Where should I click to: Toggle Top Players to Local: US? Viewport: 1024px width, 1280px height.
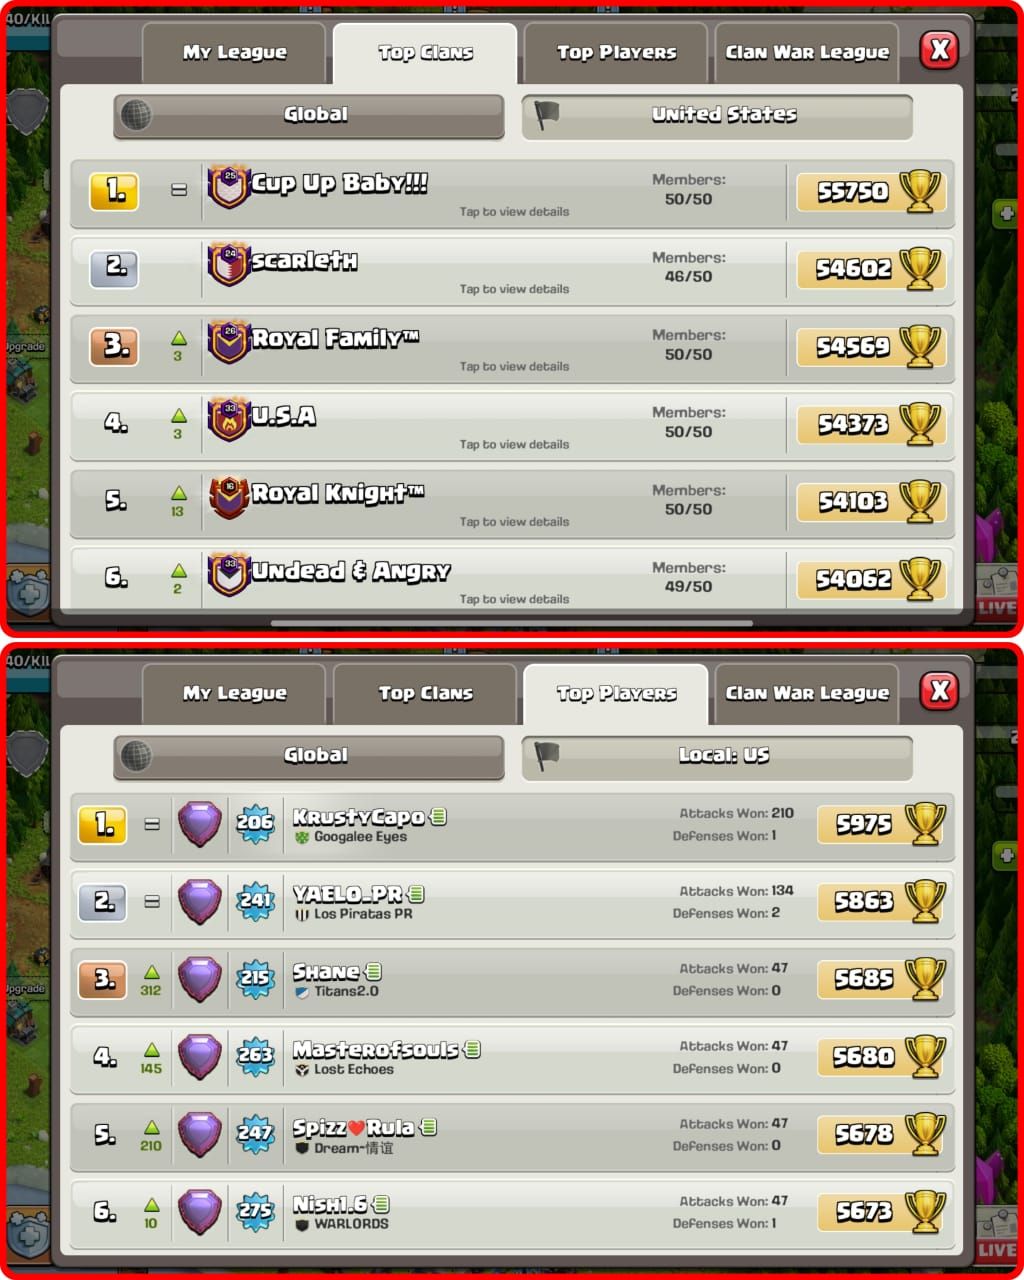[x=717, y=756]
